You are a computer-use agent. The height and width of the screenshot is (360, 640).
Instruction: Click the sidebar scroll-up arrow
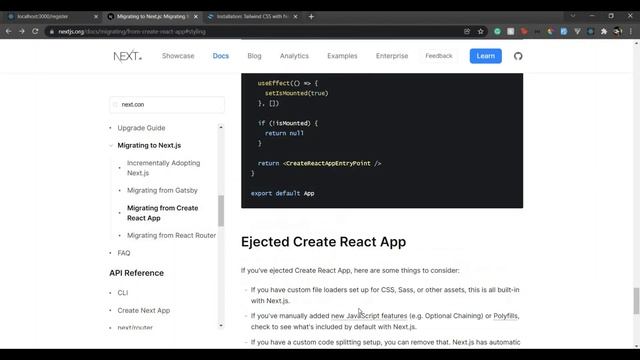coord(221,127)
